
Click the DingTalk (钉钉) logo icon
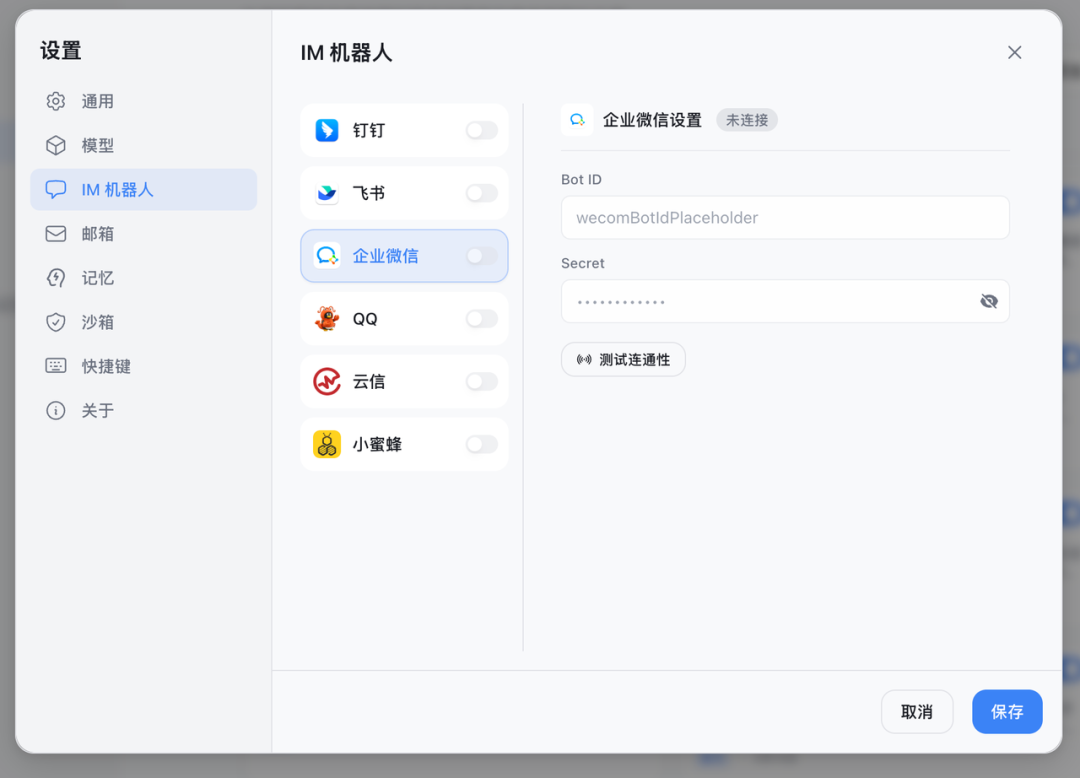[326, 130]
